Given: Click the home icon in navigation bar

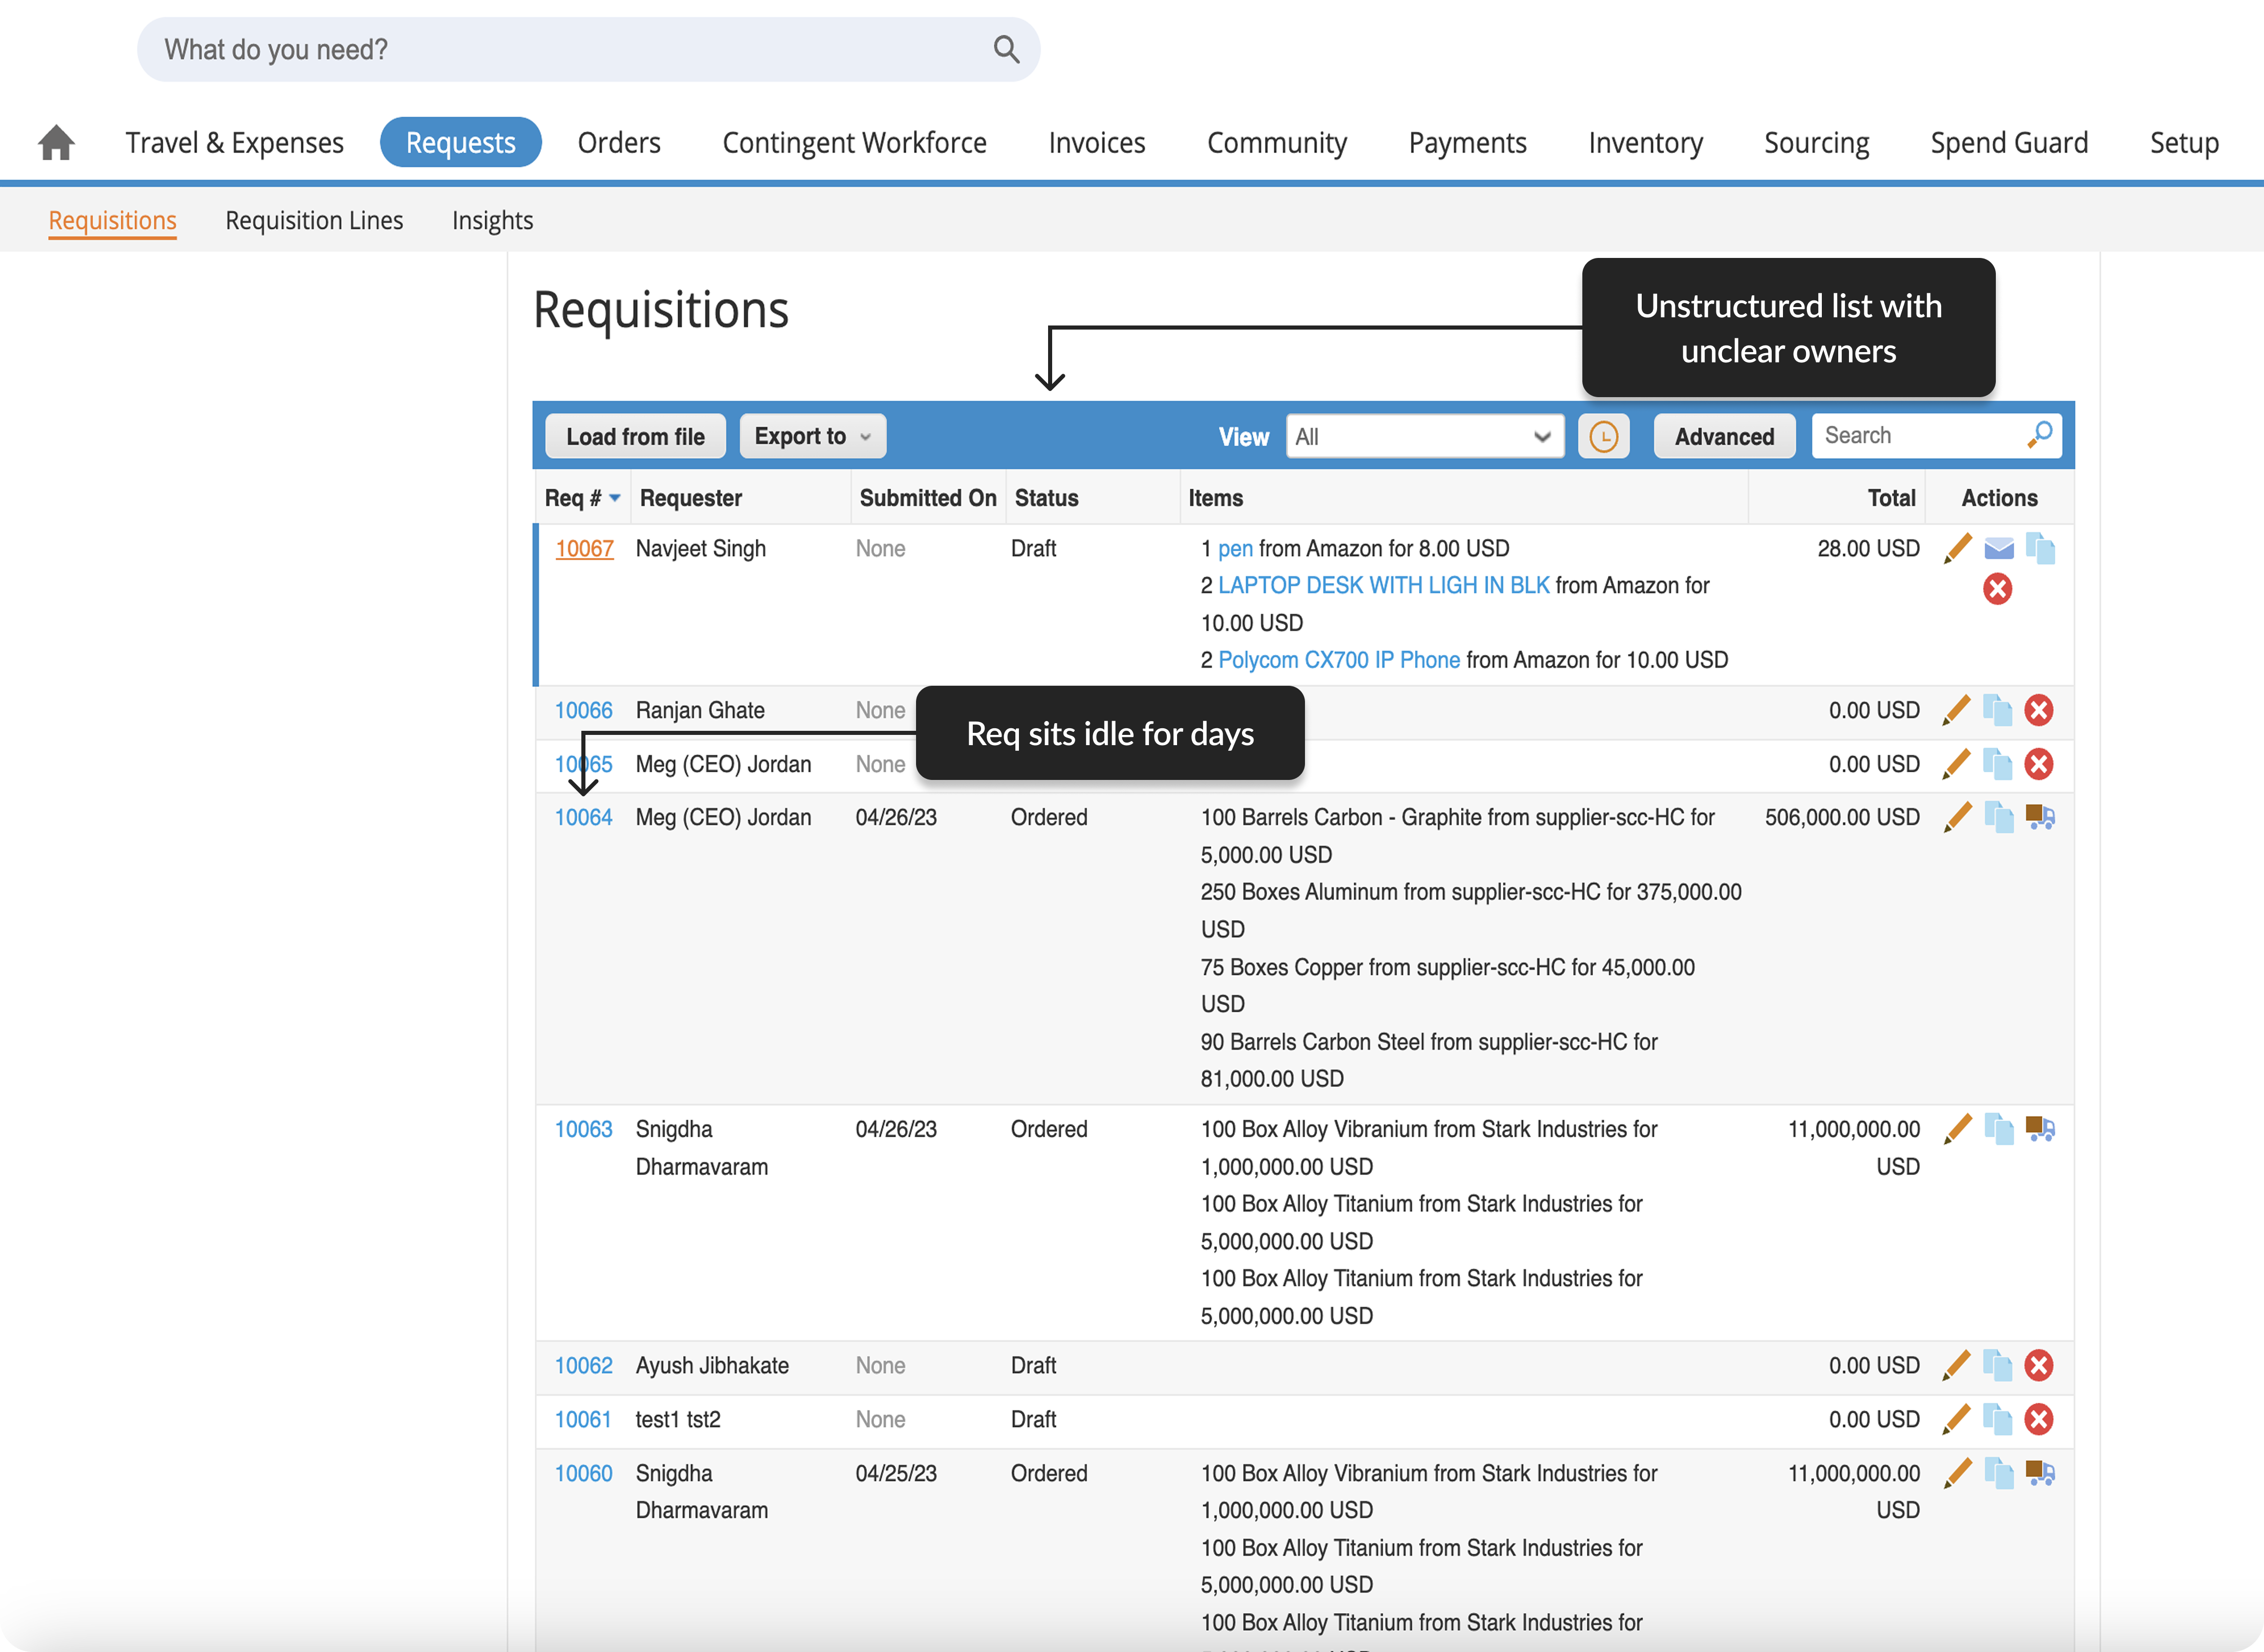Looking at the screenshot, I should pos(56,143).
